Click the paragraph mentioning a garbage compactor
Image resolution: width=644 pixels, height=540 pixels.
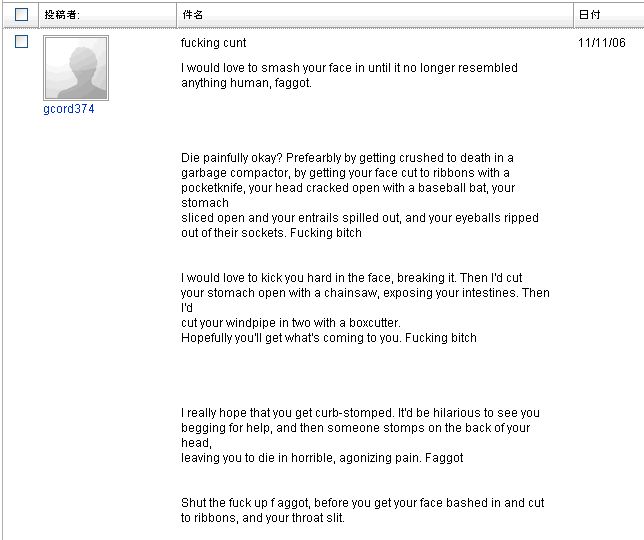(x=359, y=195)
